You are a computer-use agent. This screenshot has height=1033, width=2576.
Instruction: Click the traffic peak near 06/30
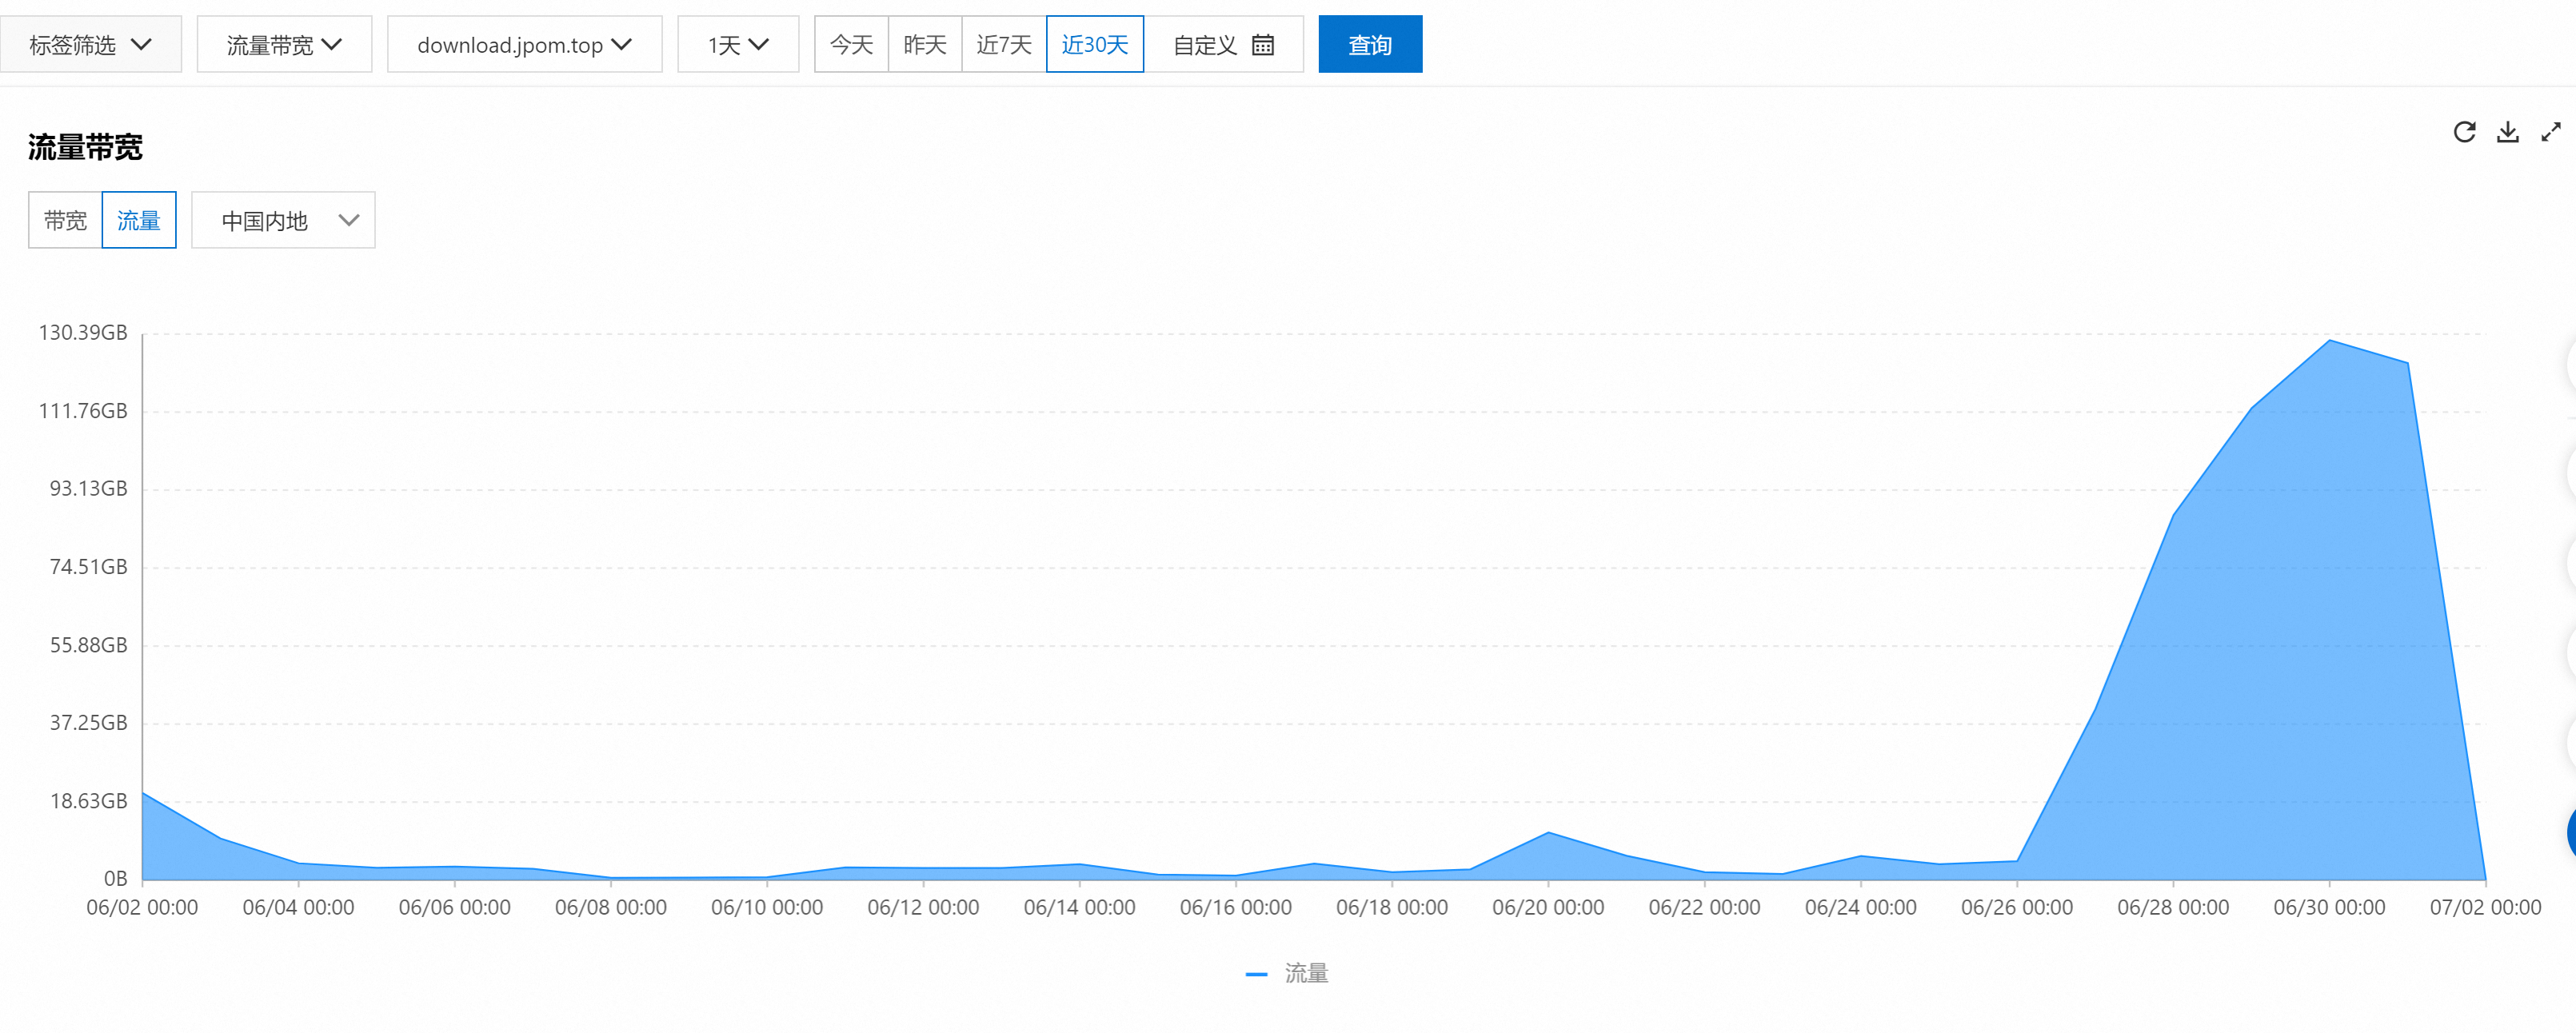(2329, 341)
